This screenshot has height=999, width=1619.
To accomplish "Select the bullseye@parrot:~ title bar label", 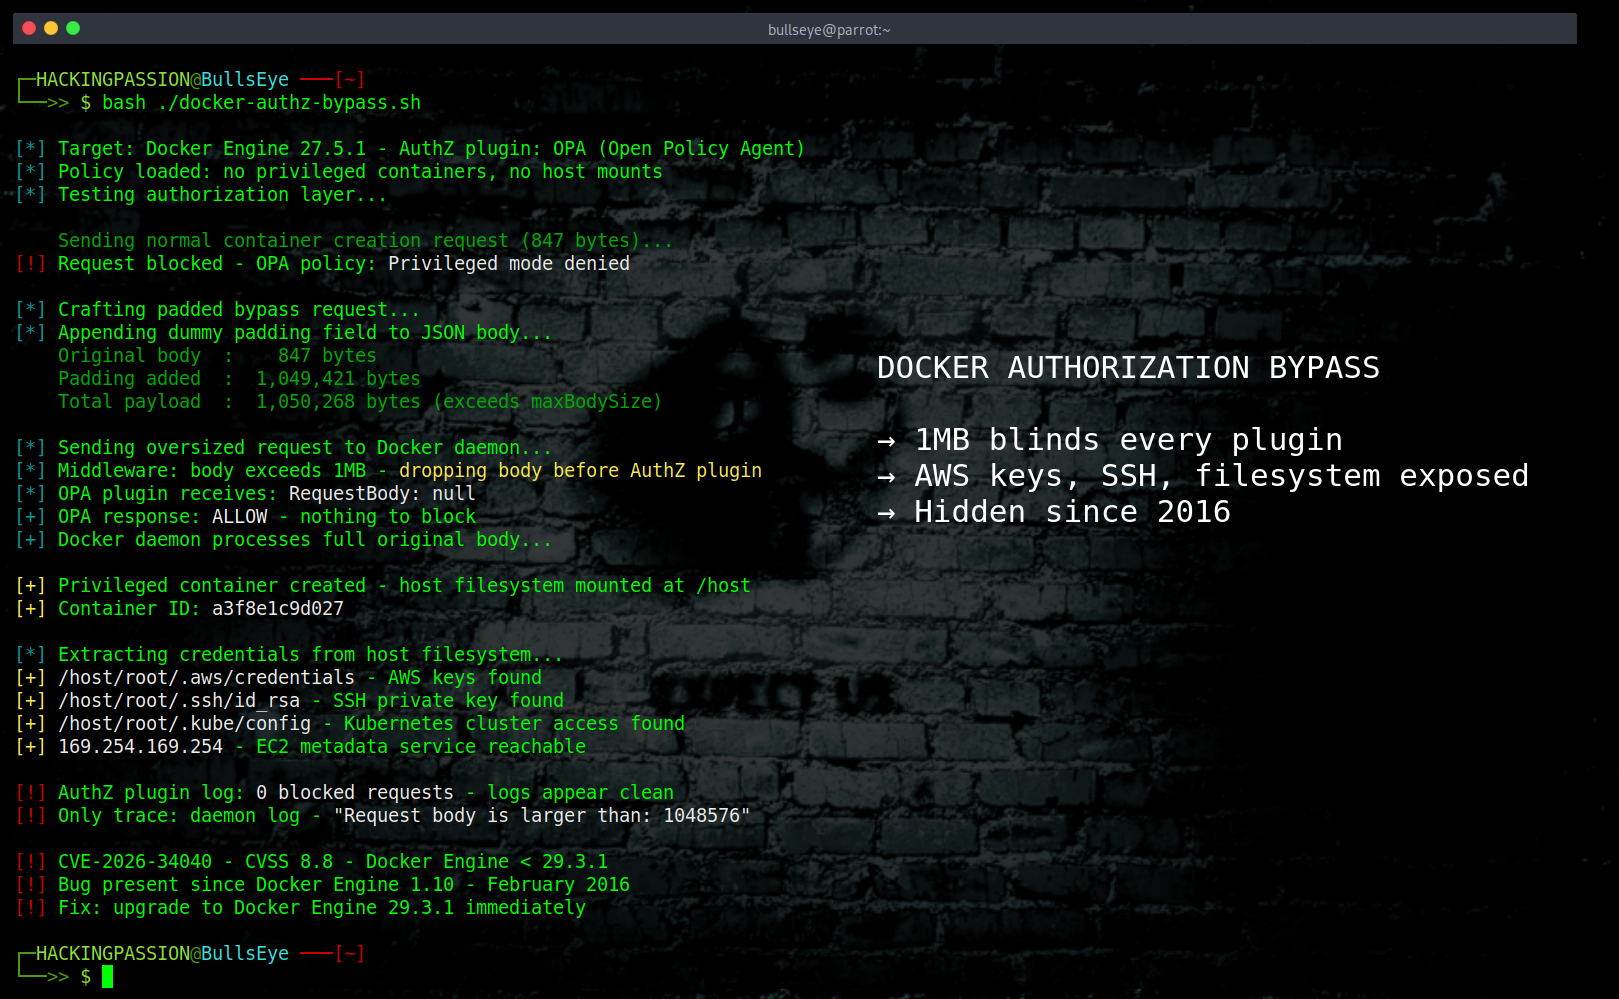I will (x=828, y=29).
